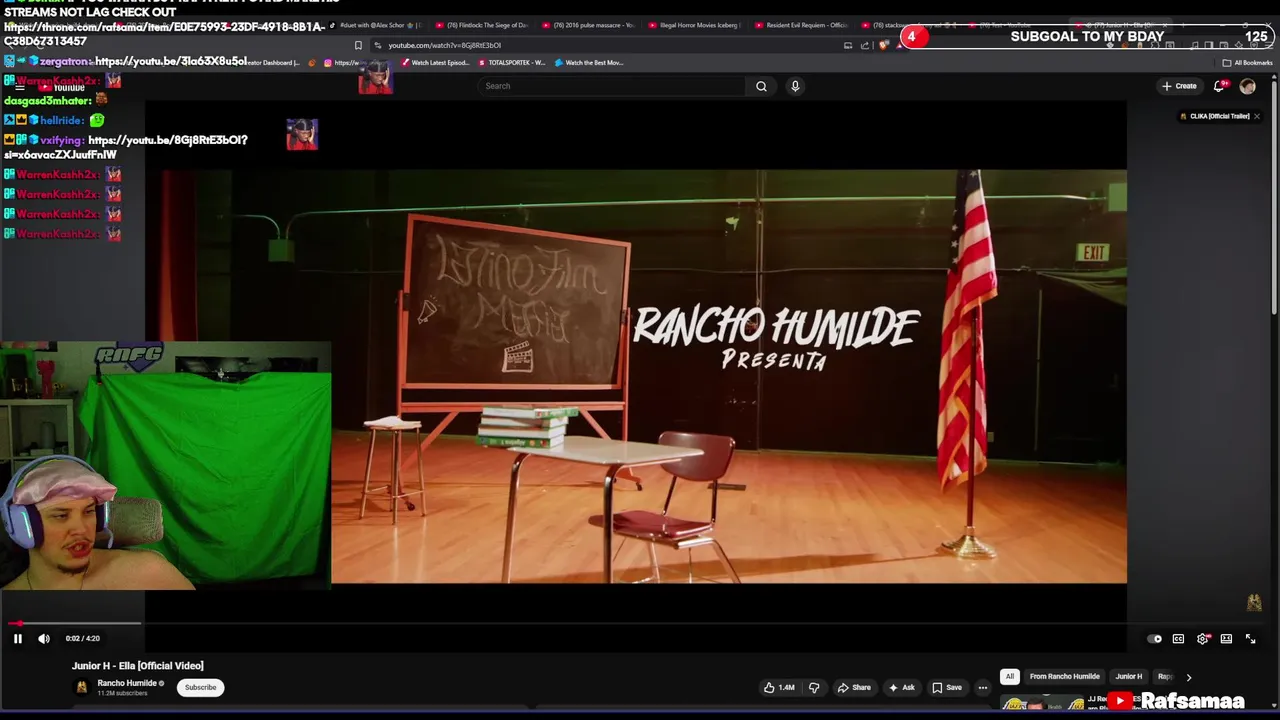Like the video (1.4M thumbs up)

click(x=780, y=687)
